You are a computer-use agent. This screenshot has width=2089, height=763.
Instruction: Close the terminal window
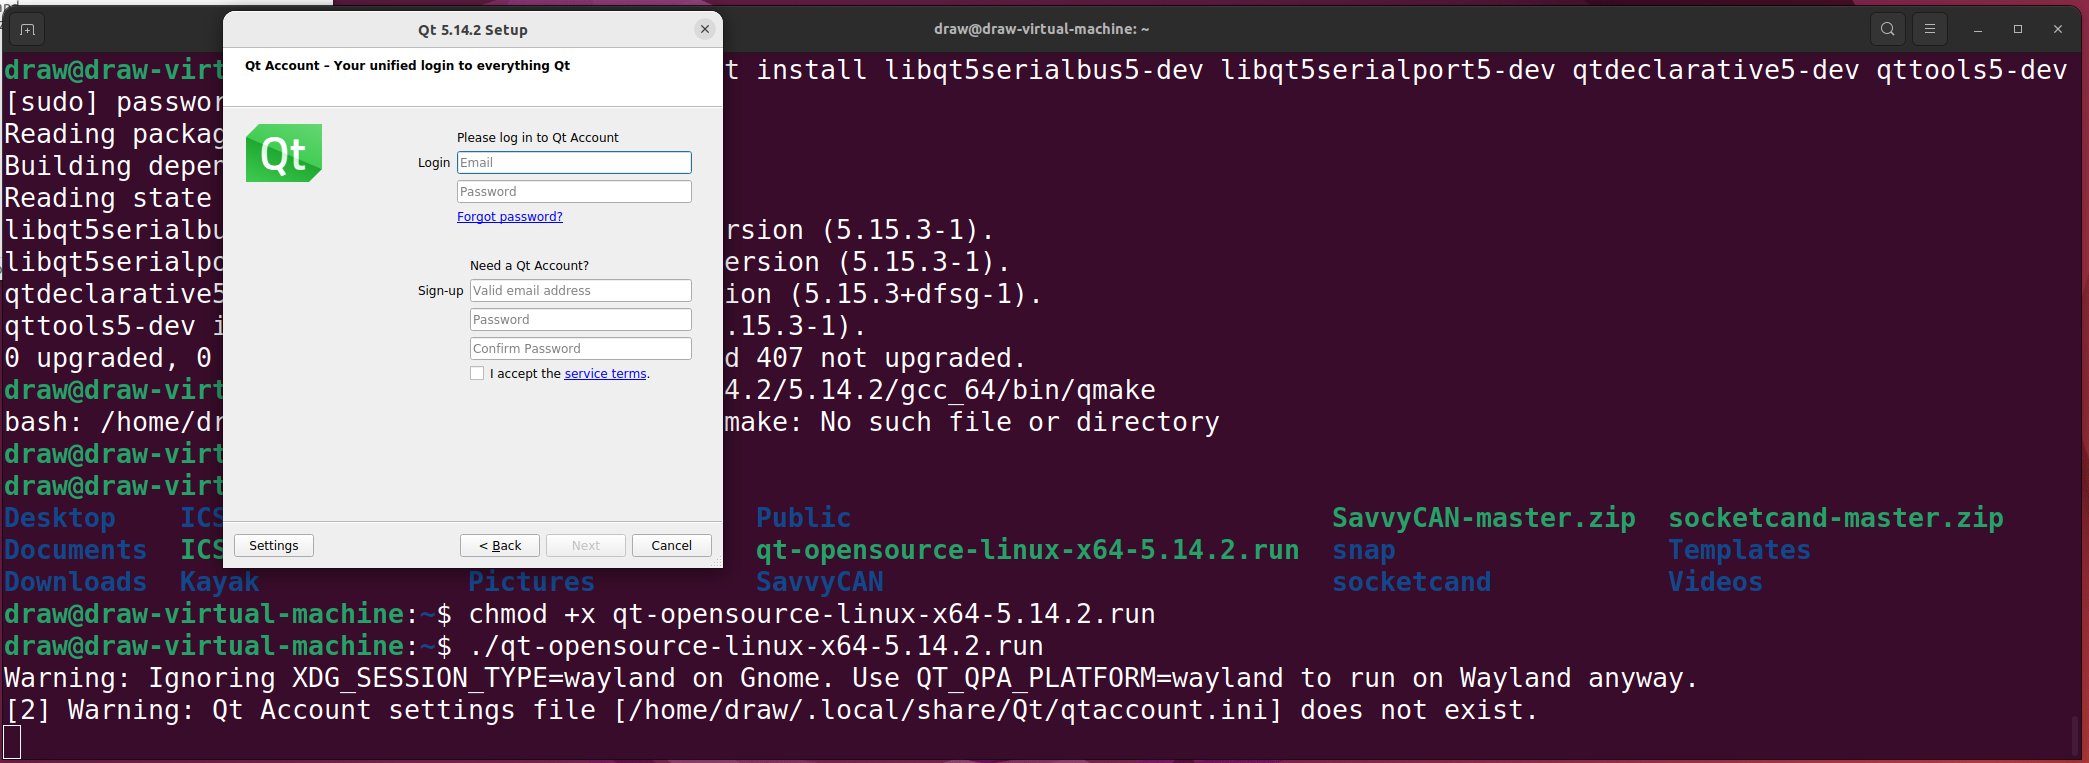(x=2058, y=29)
